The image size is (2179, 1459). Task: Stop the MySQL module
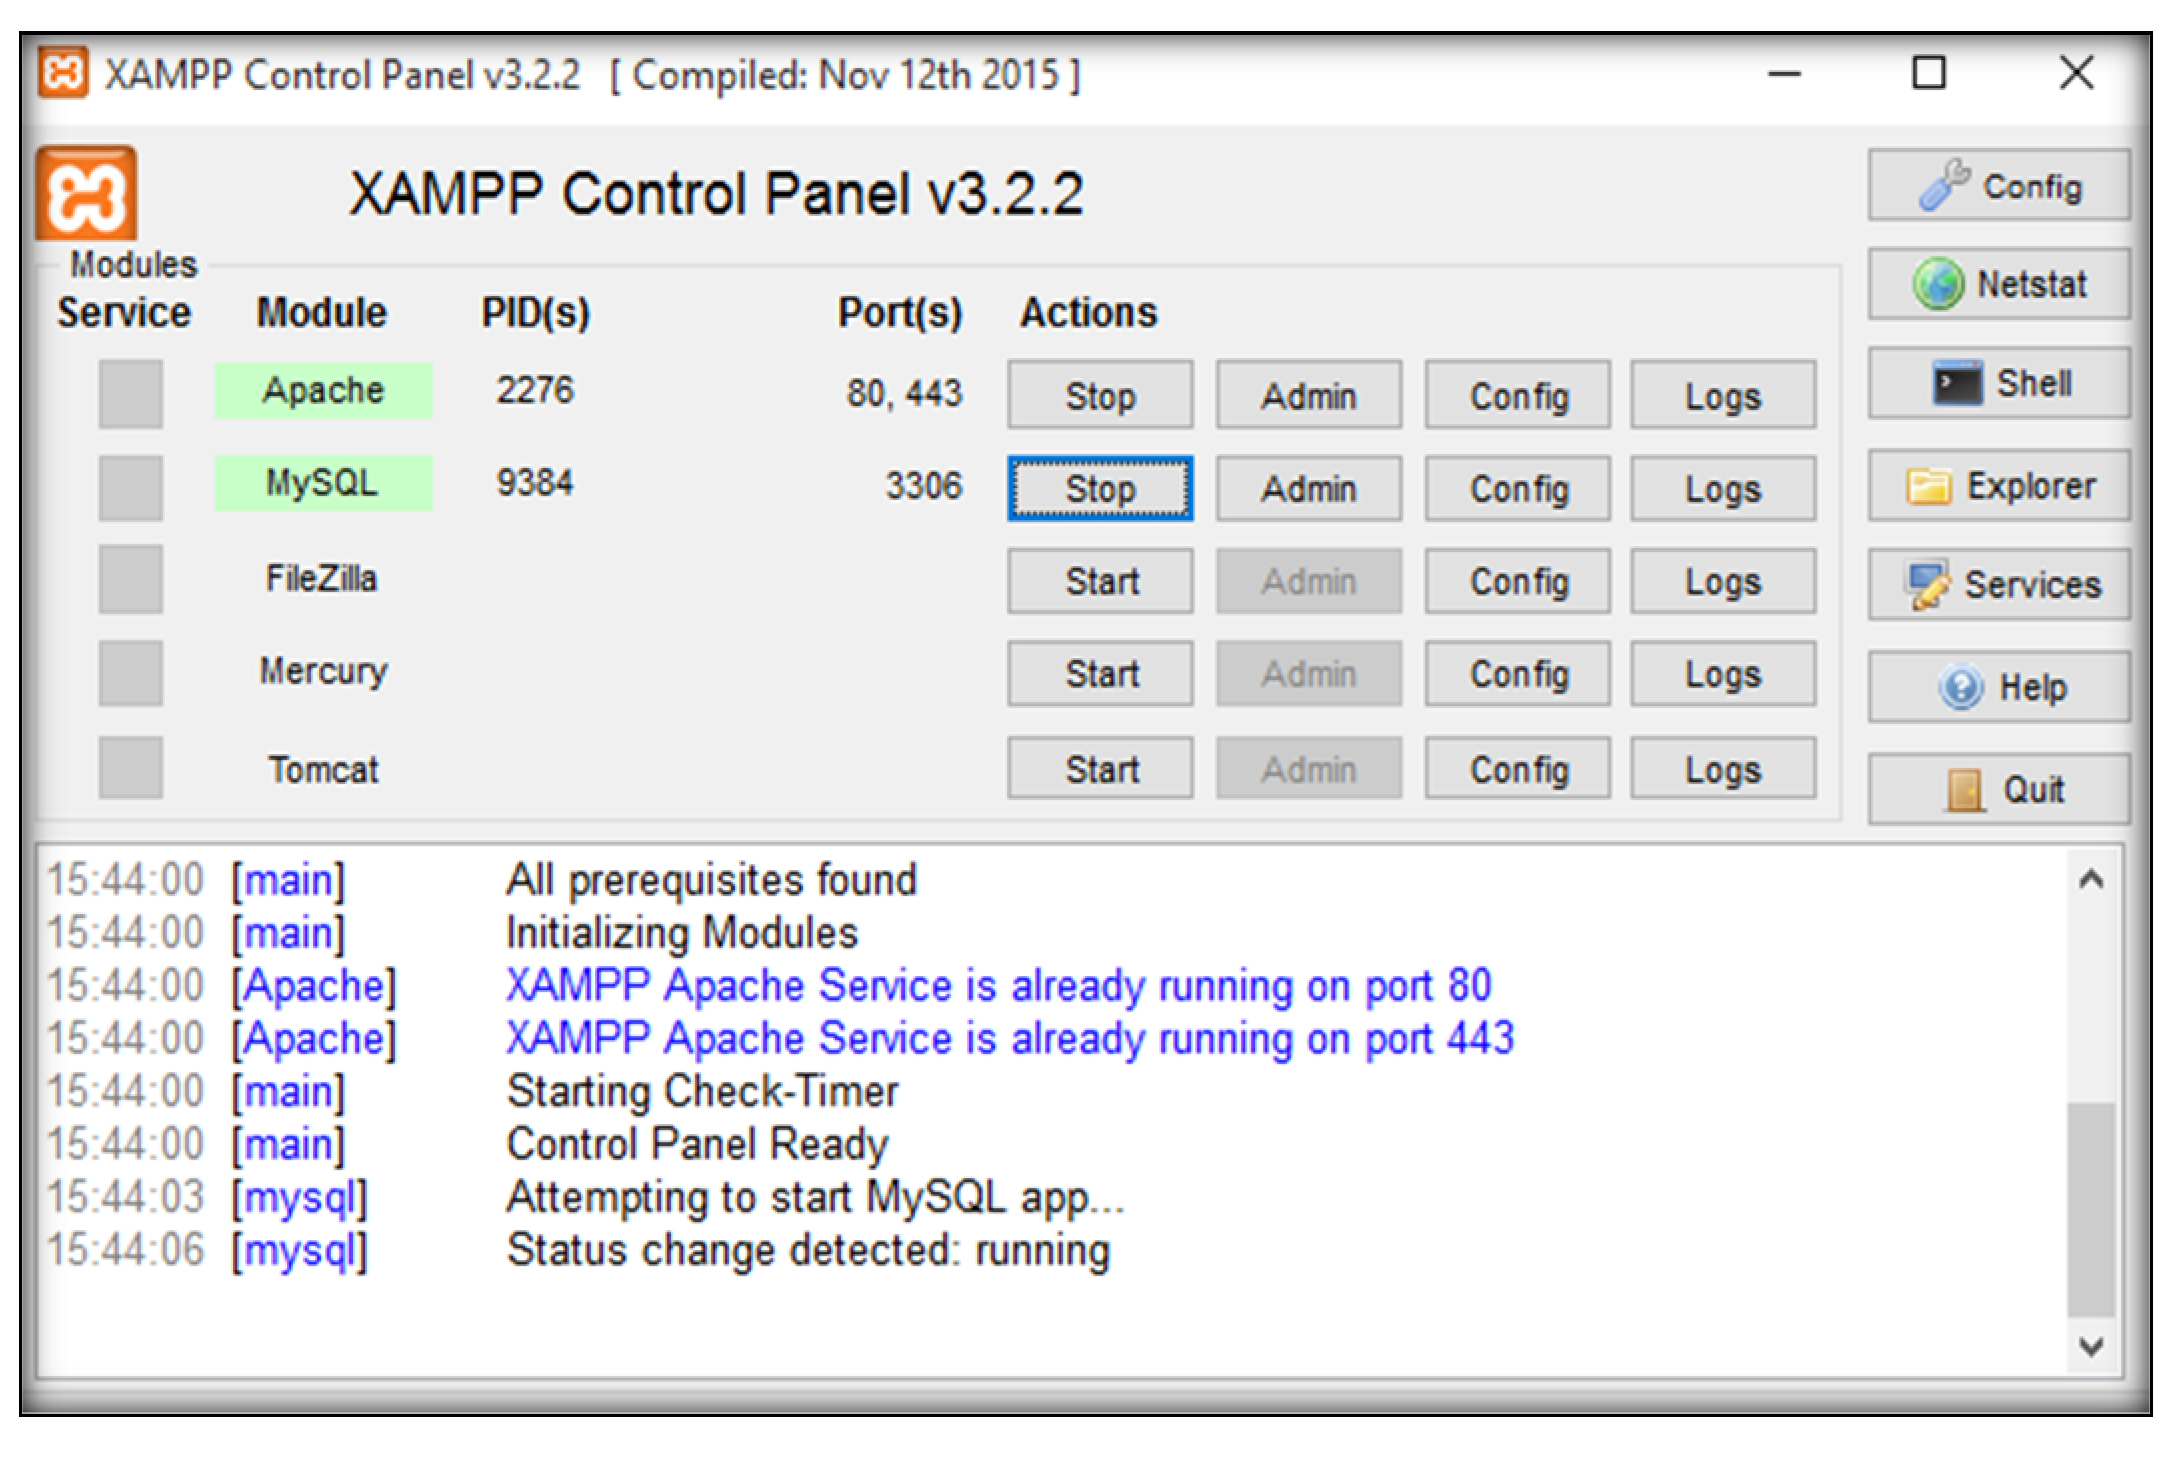(x=1100, y=488)
